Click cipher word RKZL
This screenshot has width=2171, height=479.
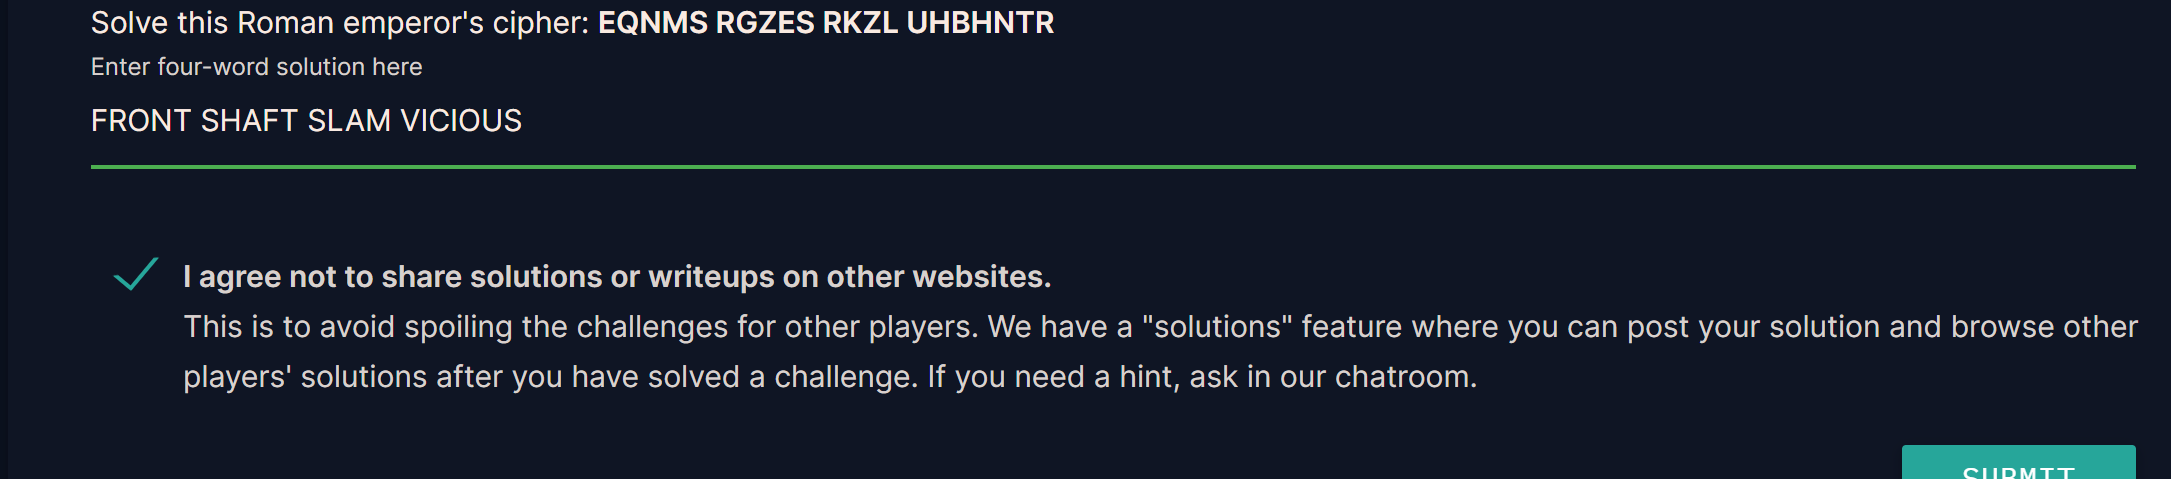(x=860, y=23)
